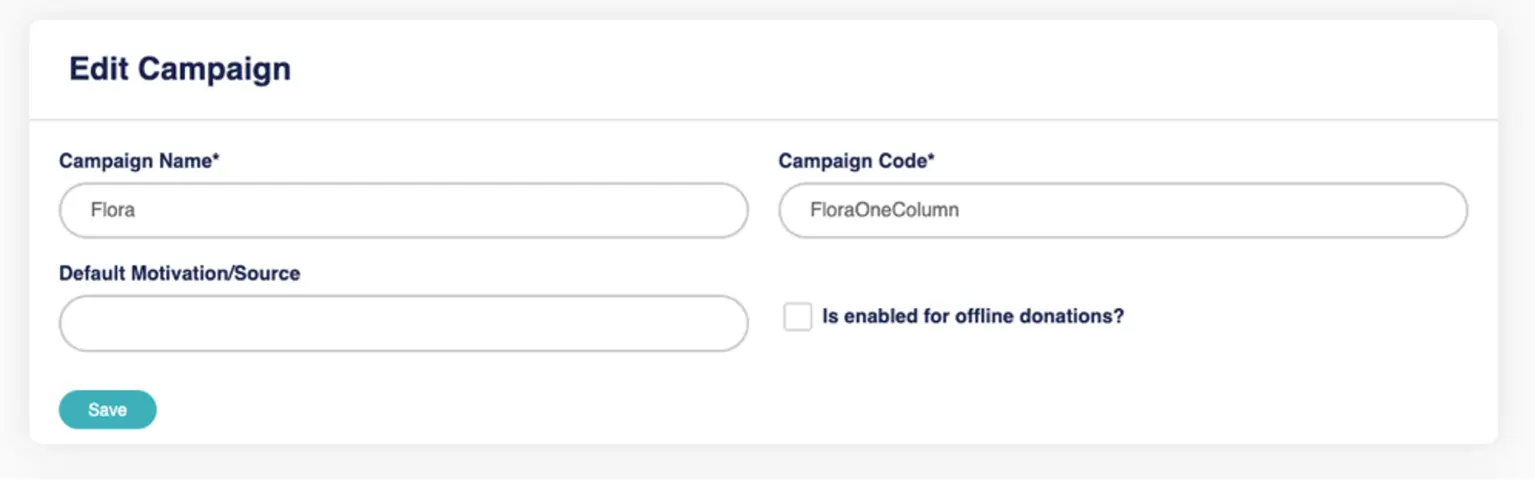Enable the offline donations checkbox

(x=797, y=317)
